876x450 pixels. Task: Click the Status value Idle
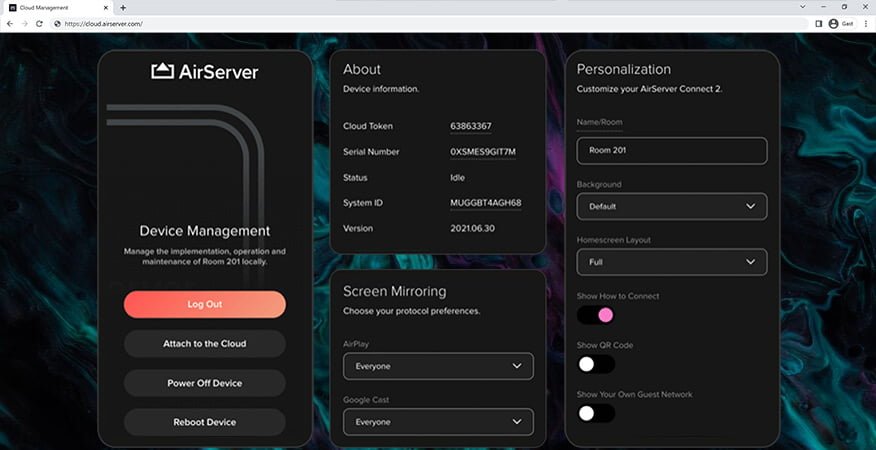click(458, 178)
